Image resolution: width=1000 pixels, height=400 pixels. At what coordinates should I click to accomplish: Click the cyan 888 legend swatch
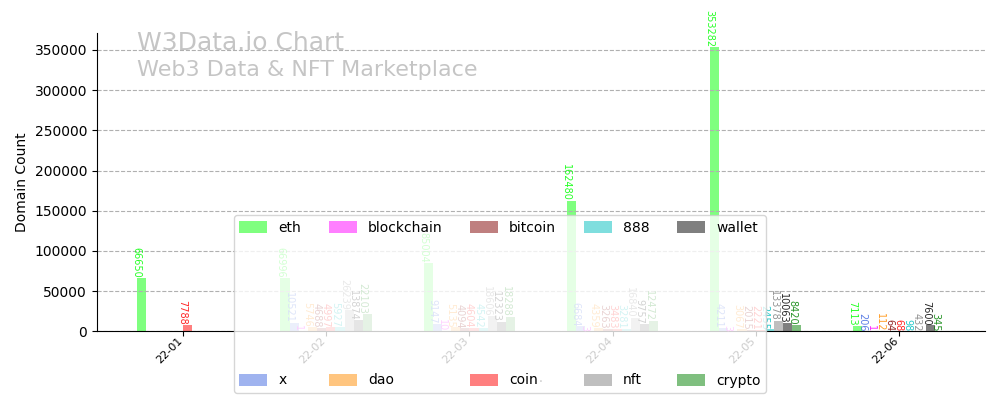597,227
